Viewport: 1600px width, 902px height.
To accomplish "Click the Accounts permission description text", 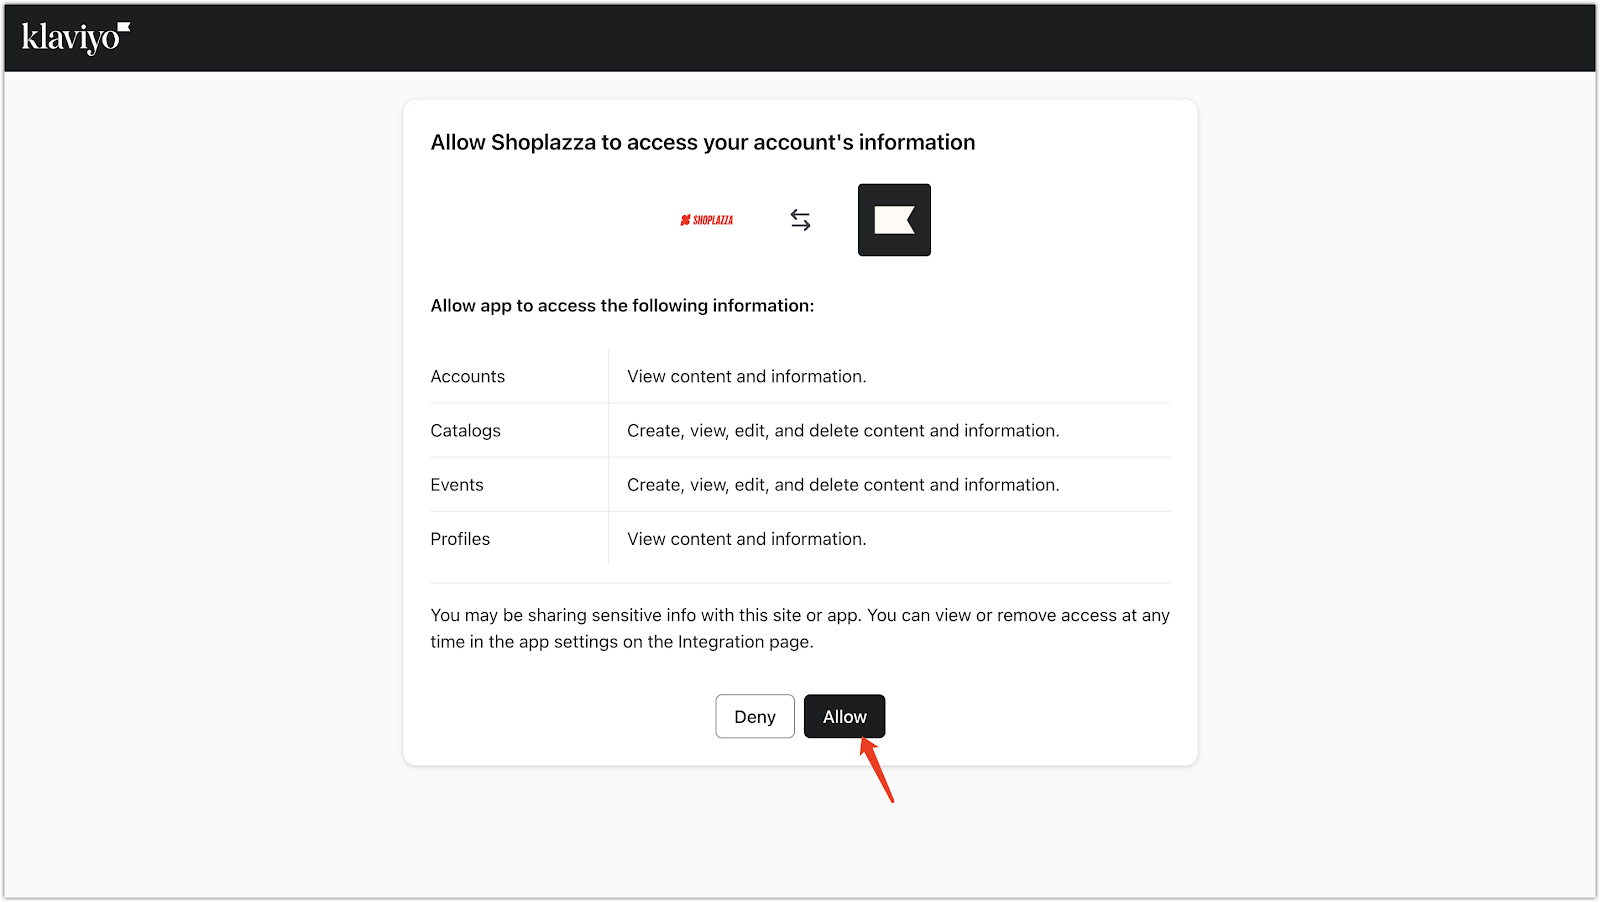I will 747,376.
